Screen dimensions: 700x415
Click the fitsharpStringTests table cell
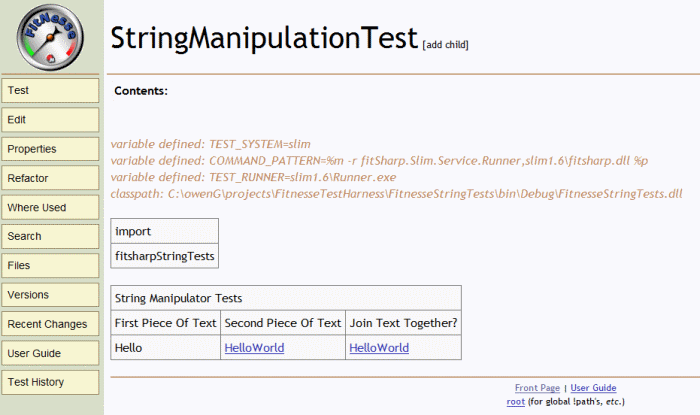[165, 256]
